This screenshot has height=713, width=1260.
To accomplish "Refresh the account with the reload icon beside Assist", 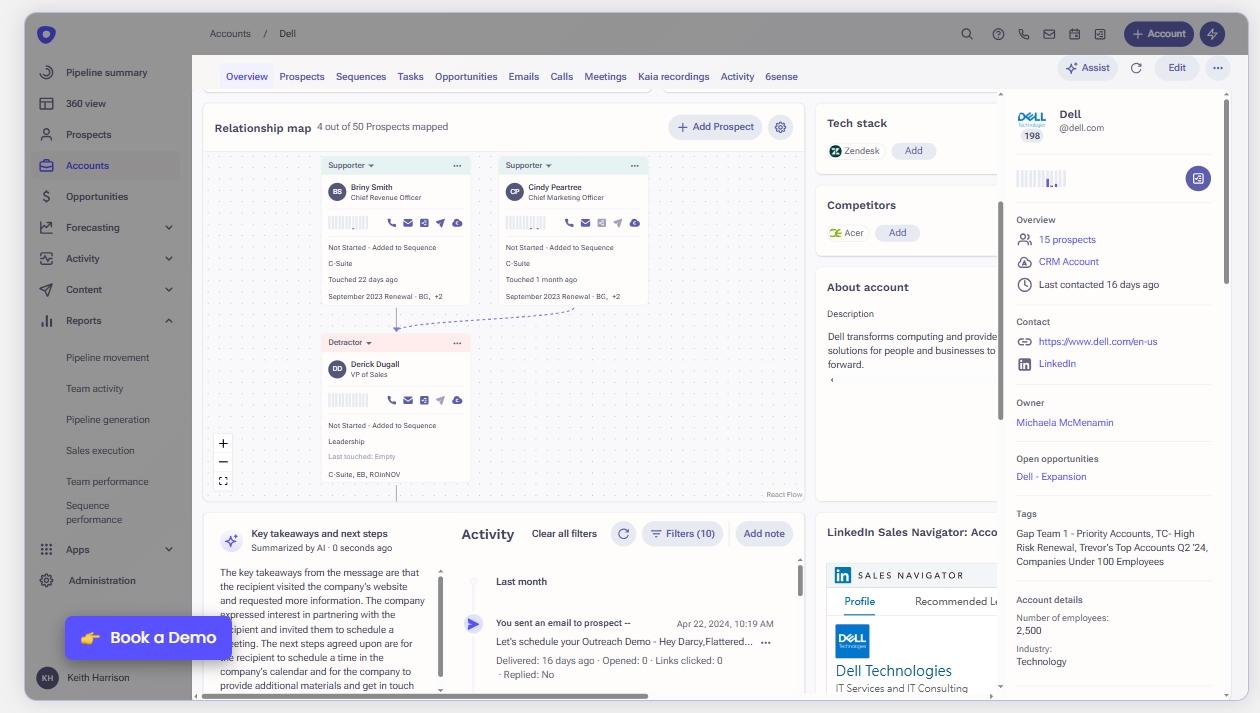I will tap(1136, 68).
